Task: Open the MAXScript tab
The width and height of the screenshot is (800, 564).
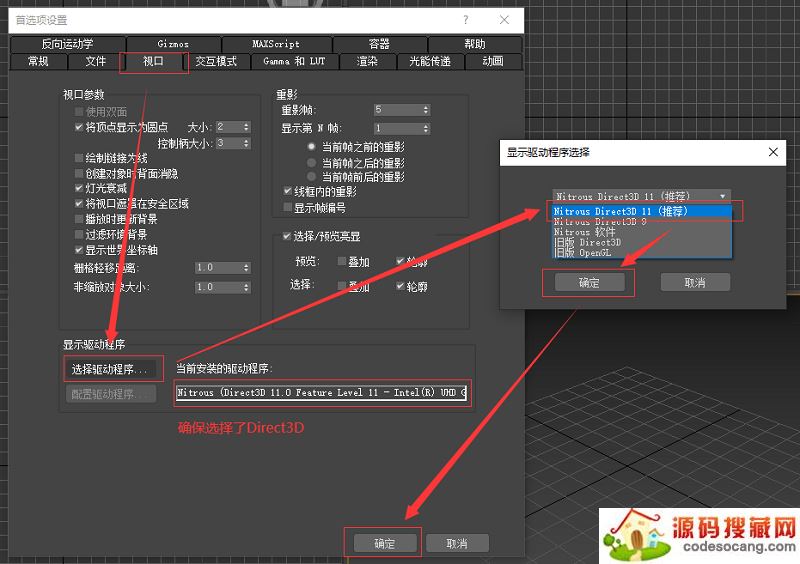Action: [x=277, y=44]
